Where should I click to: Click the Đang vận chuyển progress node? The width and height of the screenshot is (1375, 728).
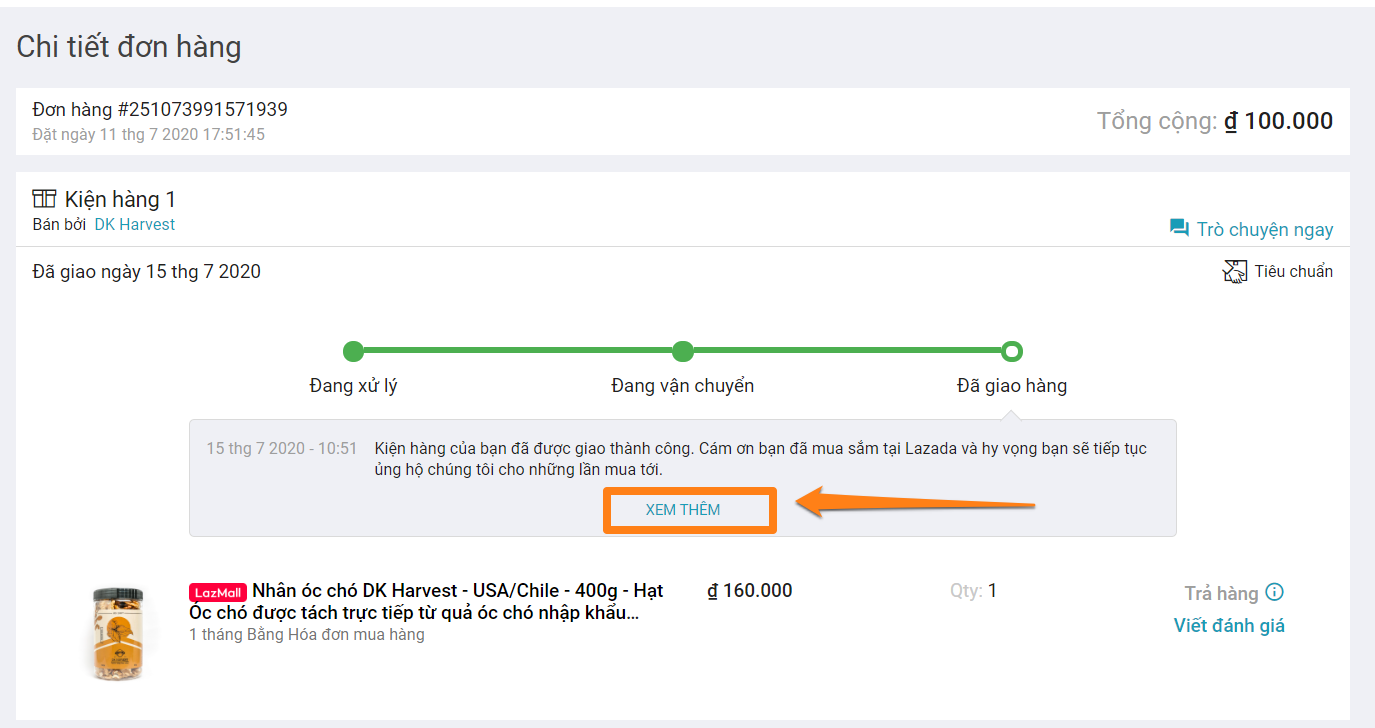(683, 351)
